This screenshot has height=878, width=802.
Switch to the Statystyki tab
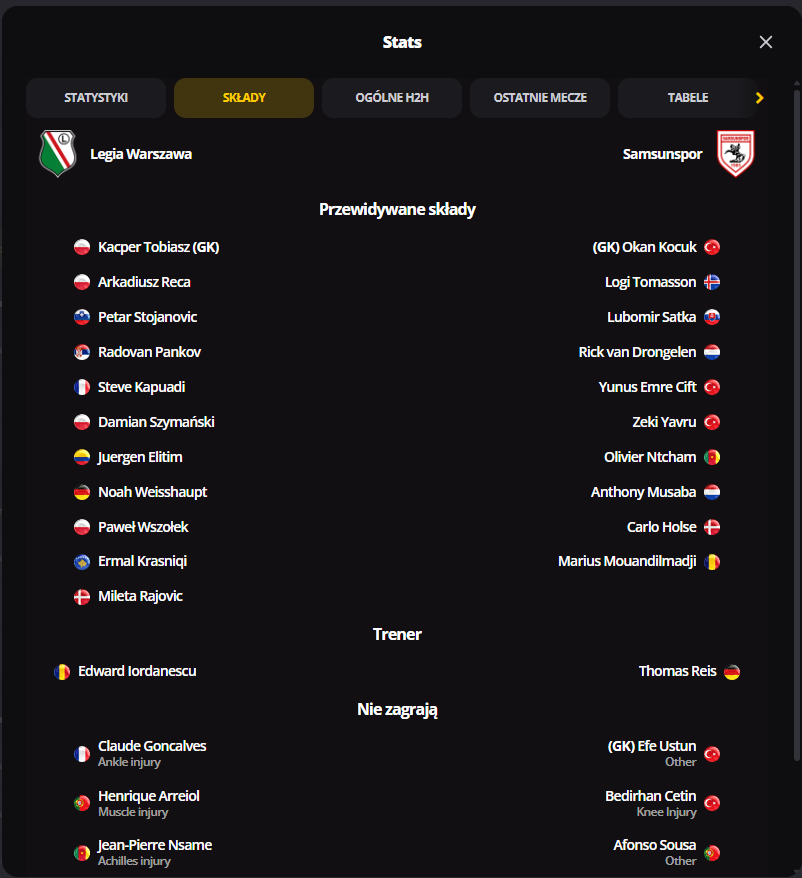click(x=96, y=98)
